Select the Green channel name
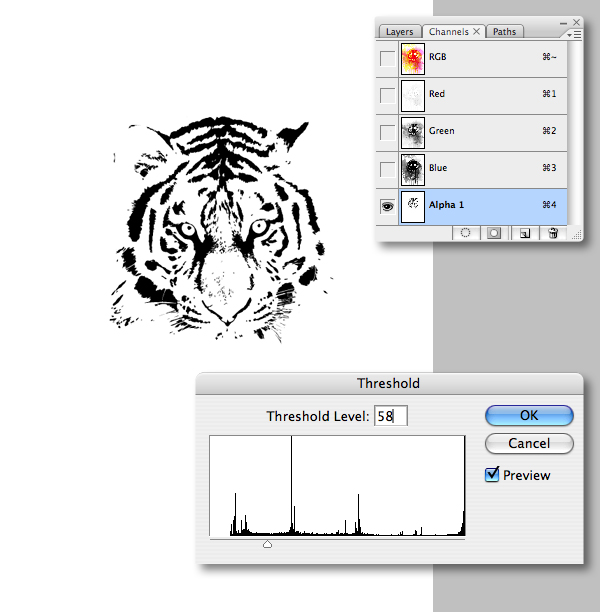 point(442,131)
